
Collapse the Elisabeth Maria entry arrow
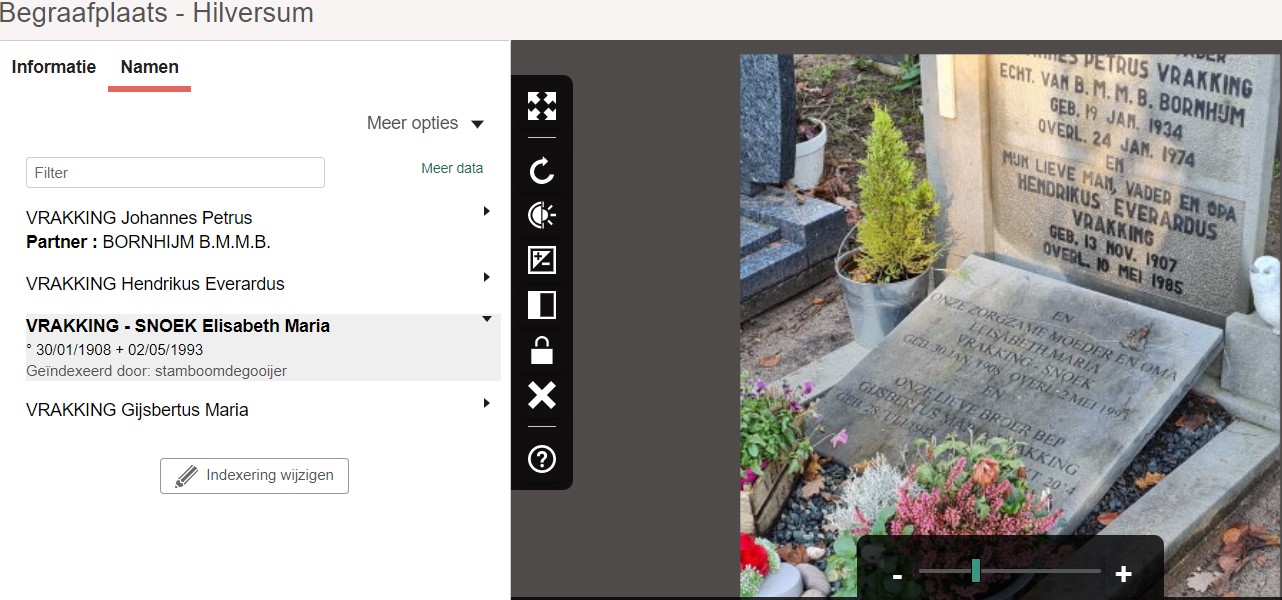click(x=486, y=319)
